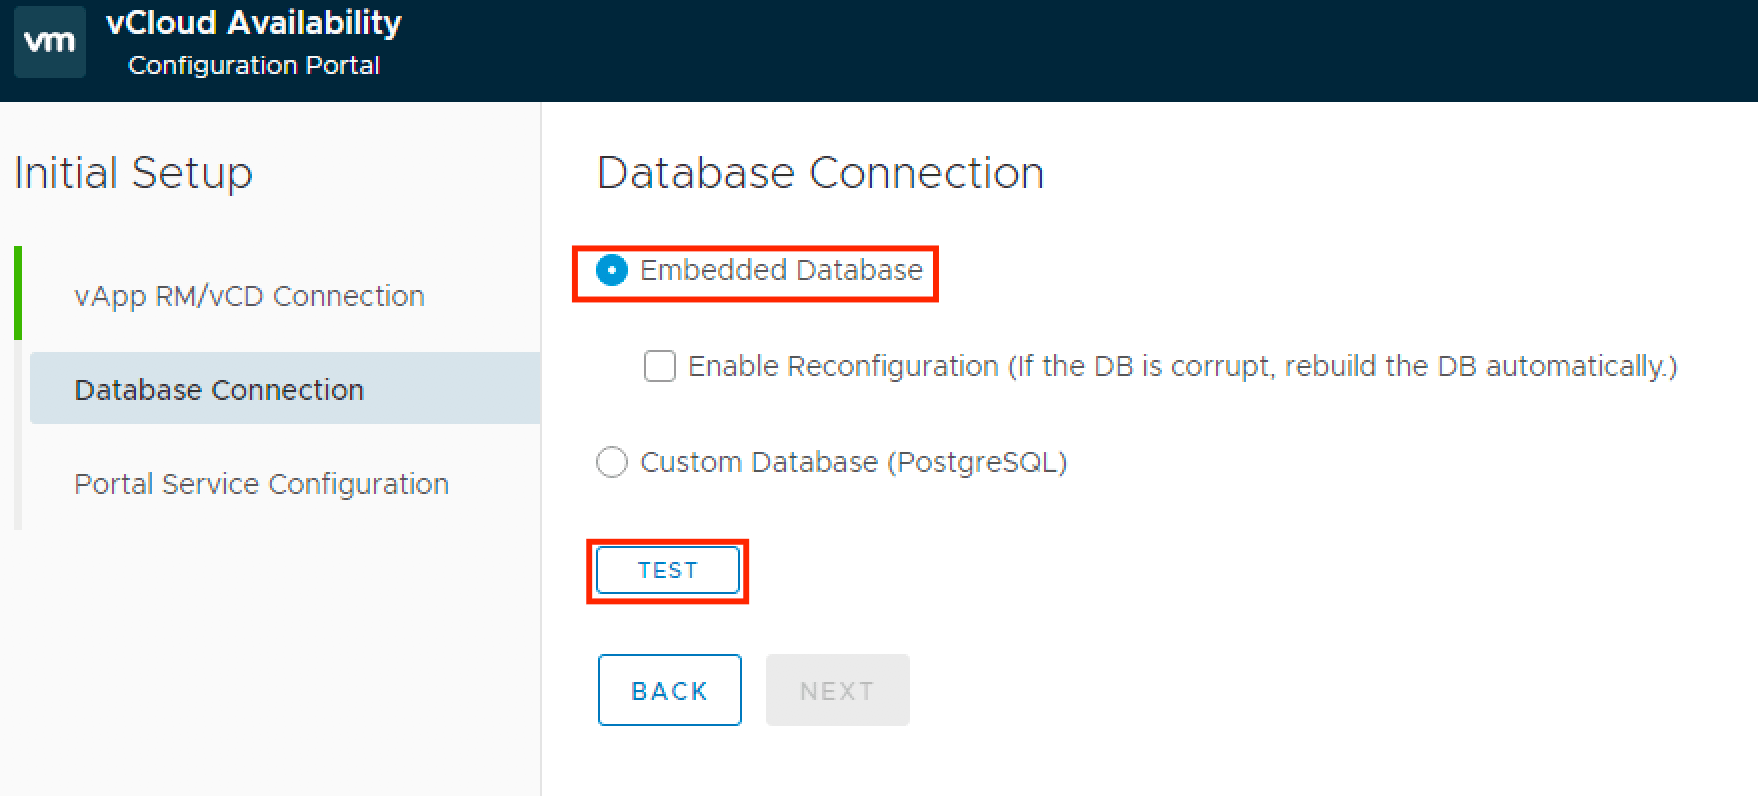Click the disabled NEXT button
The width and height of the screenshot is (1758, 796).
(x=837, y=690)
